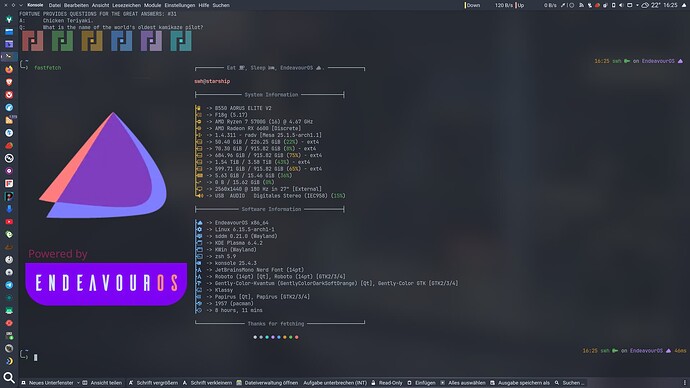Click Ausgabe speichern als button

520,383
